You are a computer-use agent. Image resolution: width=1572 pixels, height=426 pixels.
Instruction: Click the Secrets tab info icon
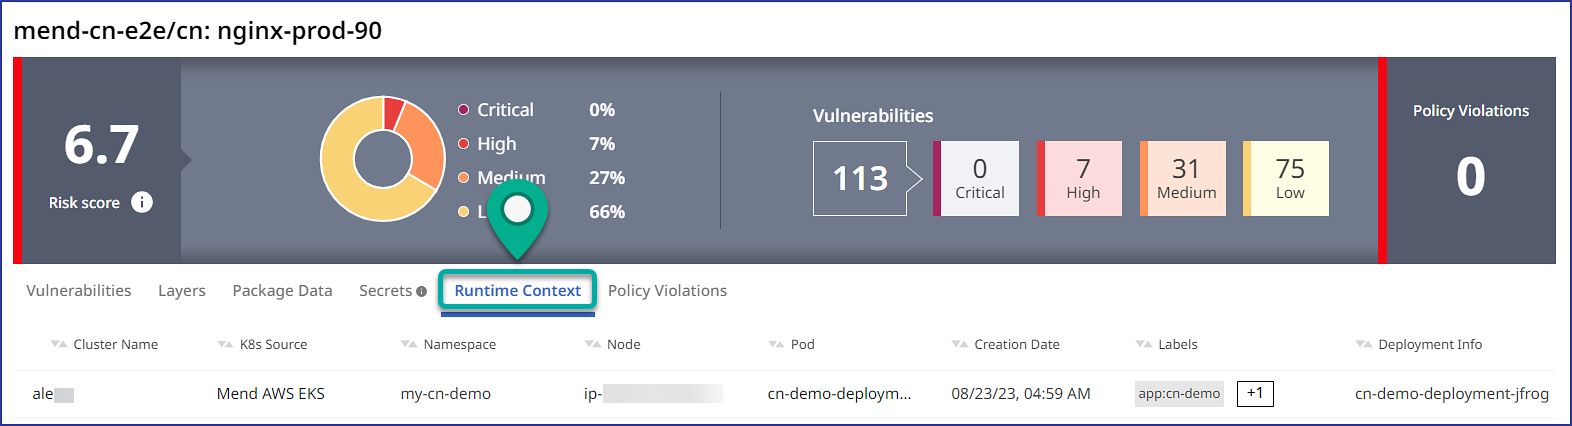coord(422,291)
